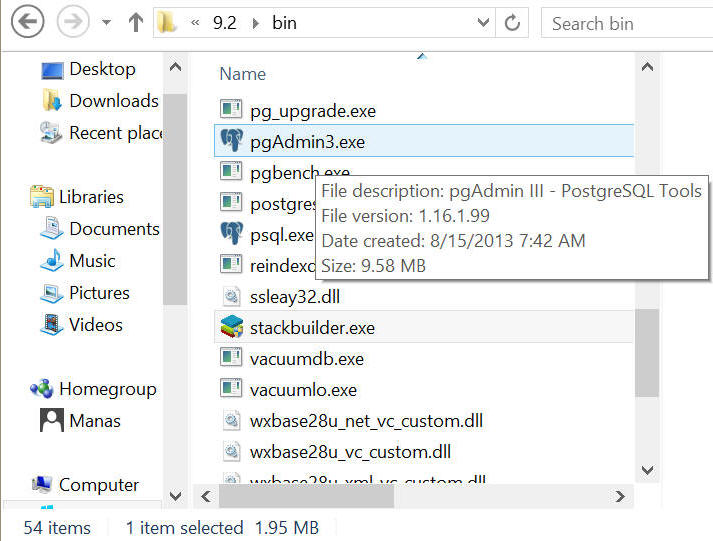Image resolution: width=713 pixels, height=541 pixels.
Task: Select the vacuumlo.exe file
Action: [303, 390]
